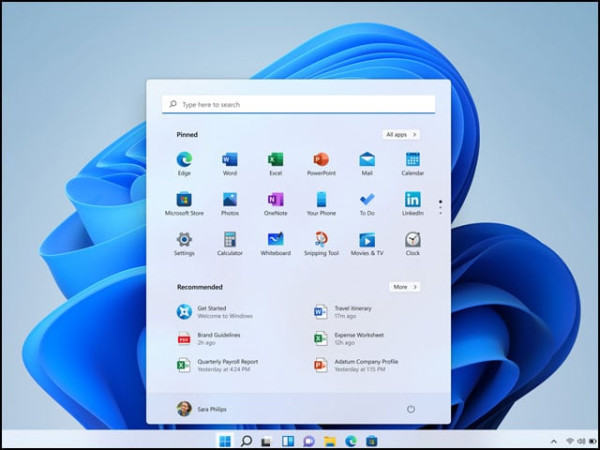Open LinkedIn from pinned apps
Image resolution: width=600 pixels, height=450 pixels.
point(413,200)
